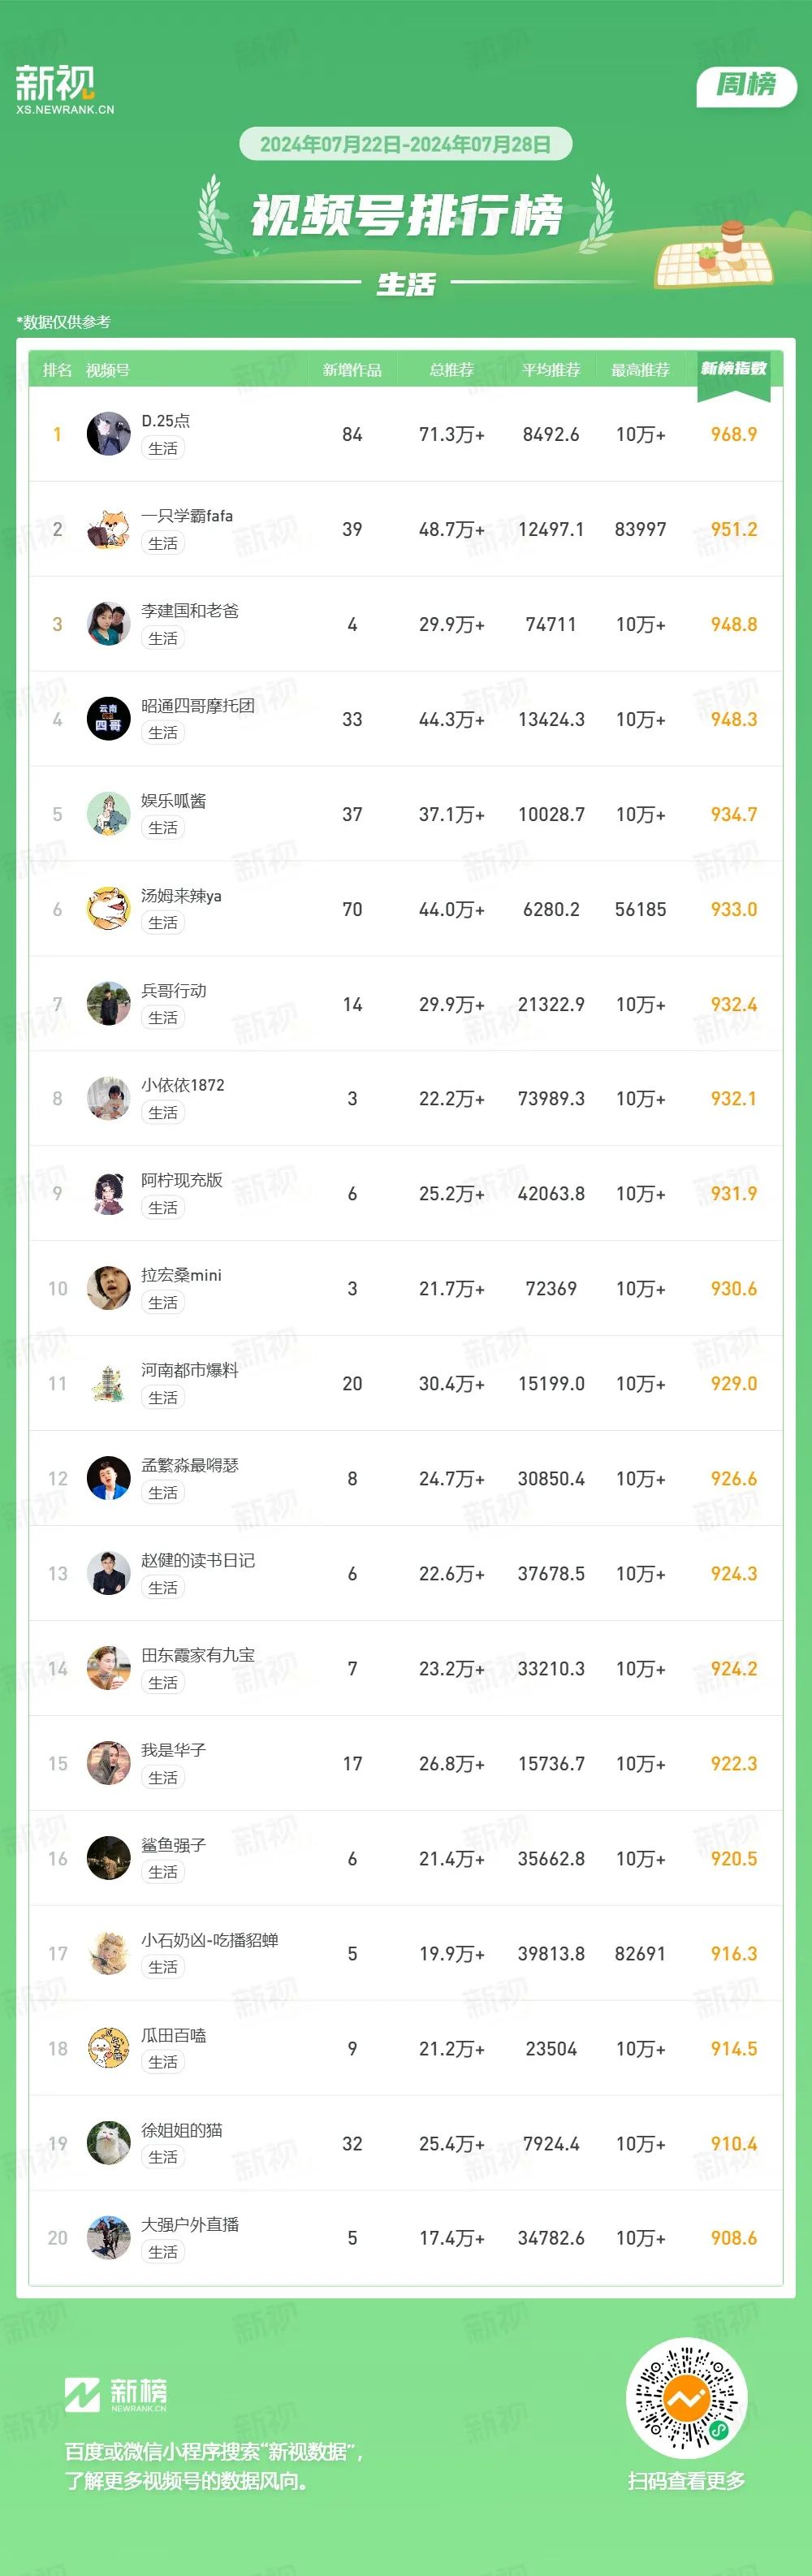The image size is (812, 2576).
Task: Click the D.25点 account avatar
Action: click(x=108, y=434)
